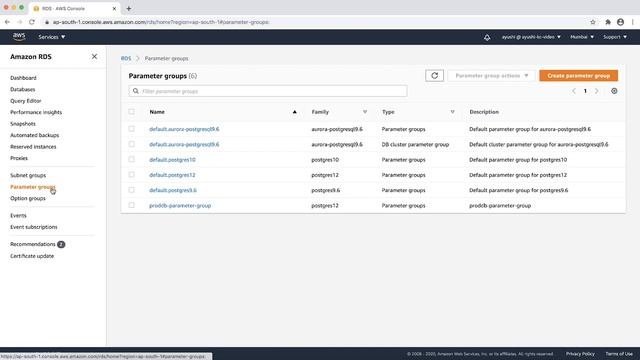Open Automated backups in sidebar

pyautogui.click(x=35, y=135)
